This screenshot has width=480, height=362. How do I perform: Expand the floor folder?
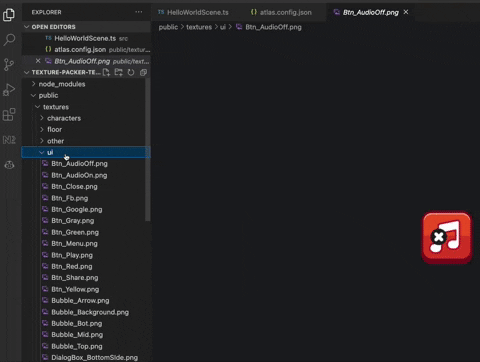pos(86,129)
